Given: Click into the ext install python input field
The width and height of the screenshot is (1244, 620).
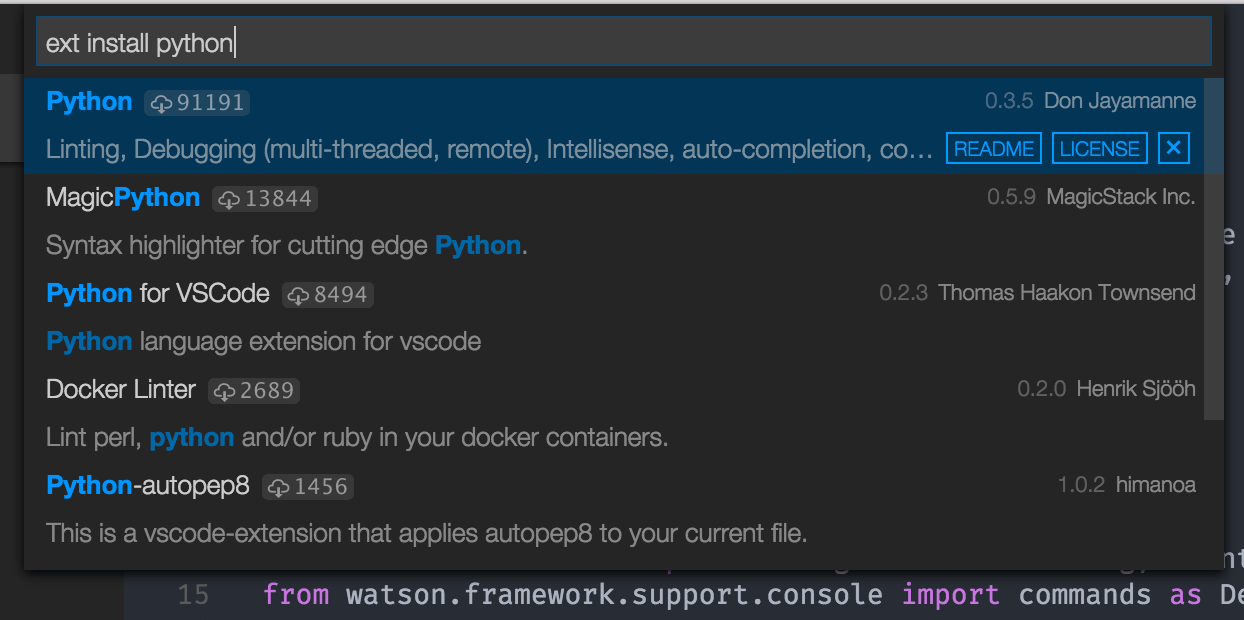Looking at the screenshot, I should click(622, 42).
